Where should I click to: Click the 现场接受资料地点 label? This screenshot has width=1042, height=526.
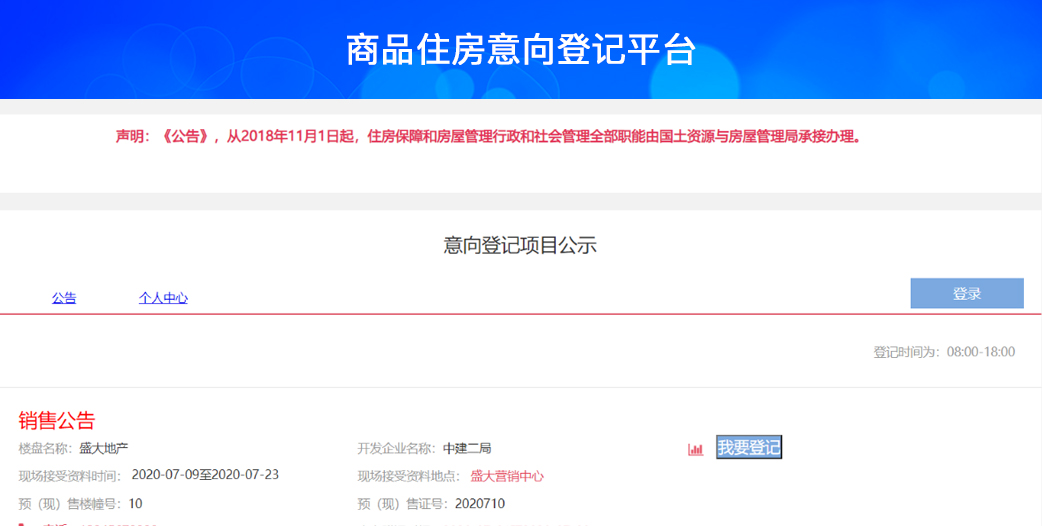point(410,476)
